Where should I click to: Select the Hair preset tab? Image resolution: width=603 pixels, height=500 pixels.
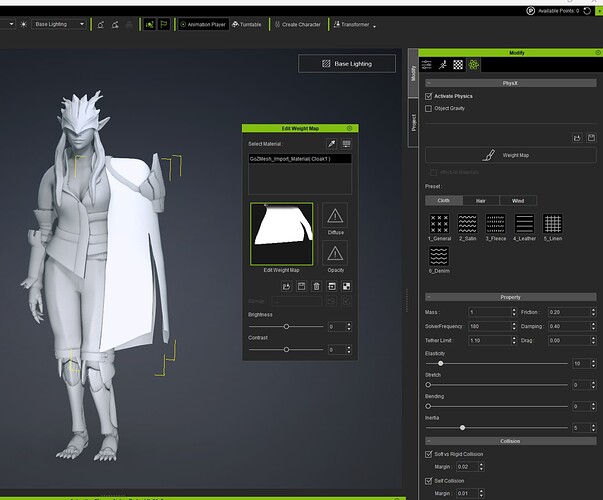(x=481, y=200)
